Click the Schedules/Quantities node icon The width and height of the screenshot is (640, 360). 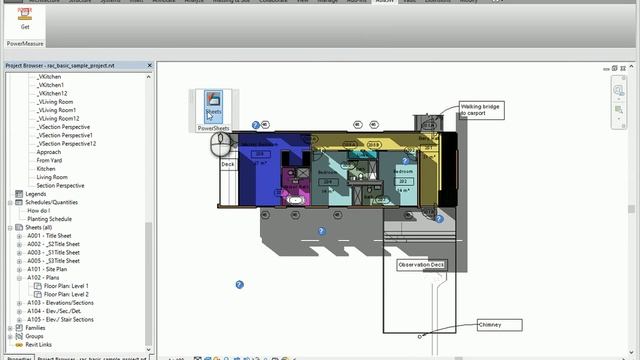(19, 202)
